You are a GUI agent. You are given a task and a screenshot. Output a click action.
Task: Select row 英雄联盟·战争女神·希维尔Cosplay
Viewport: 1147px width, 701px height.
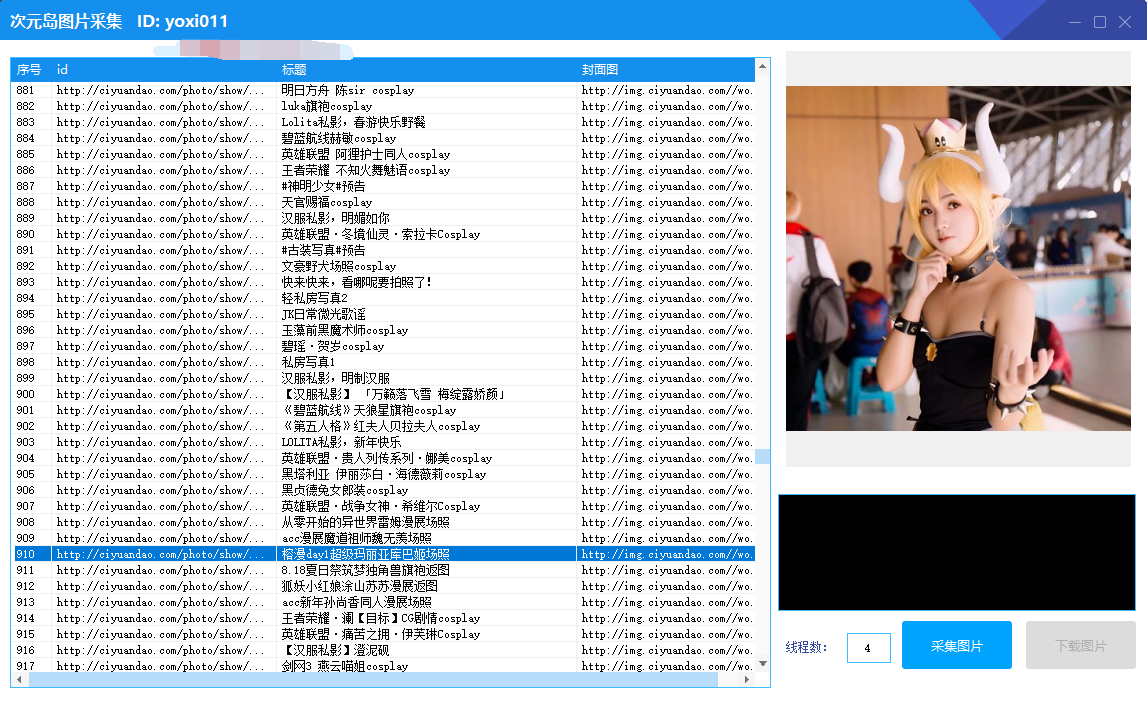(x=383, y=506)
